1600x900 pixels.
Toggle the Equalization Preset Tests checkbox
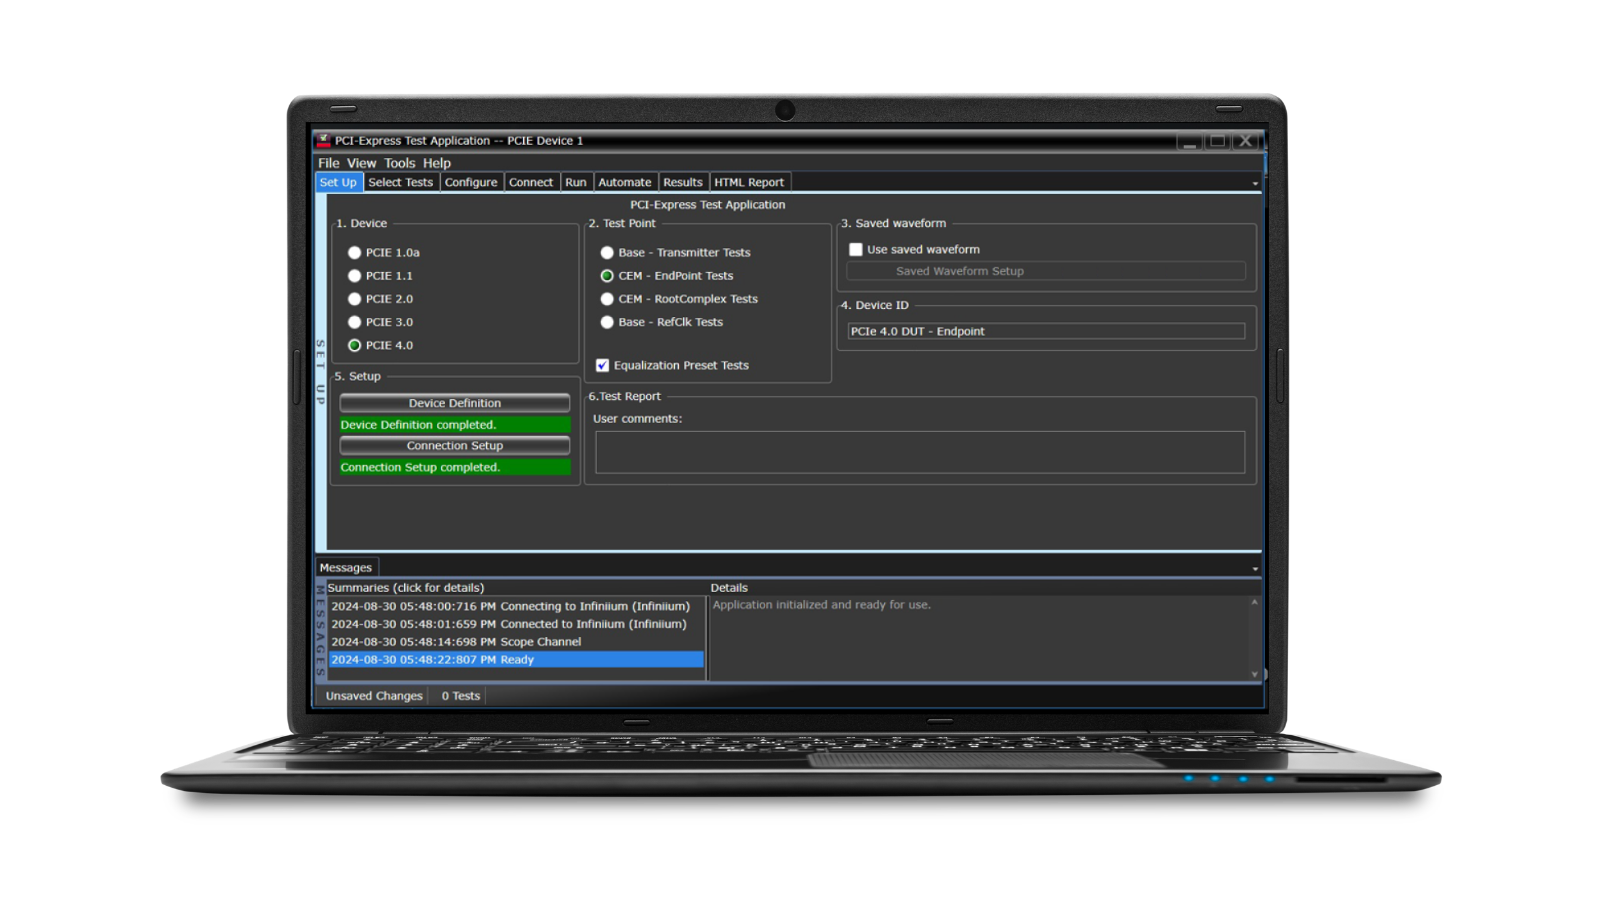pos(602,365)
